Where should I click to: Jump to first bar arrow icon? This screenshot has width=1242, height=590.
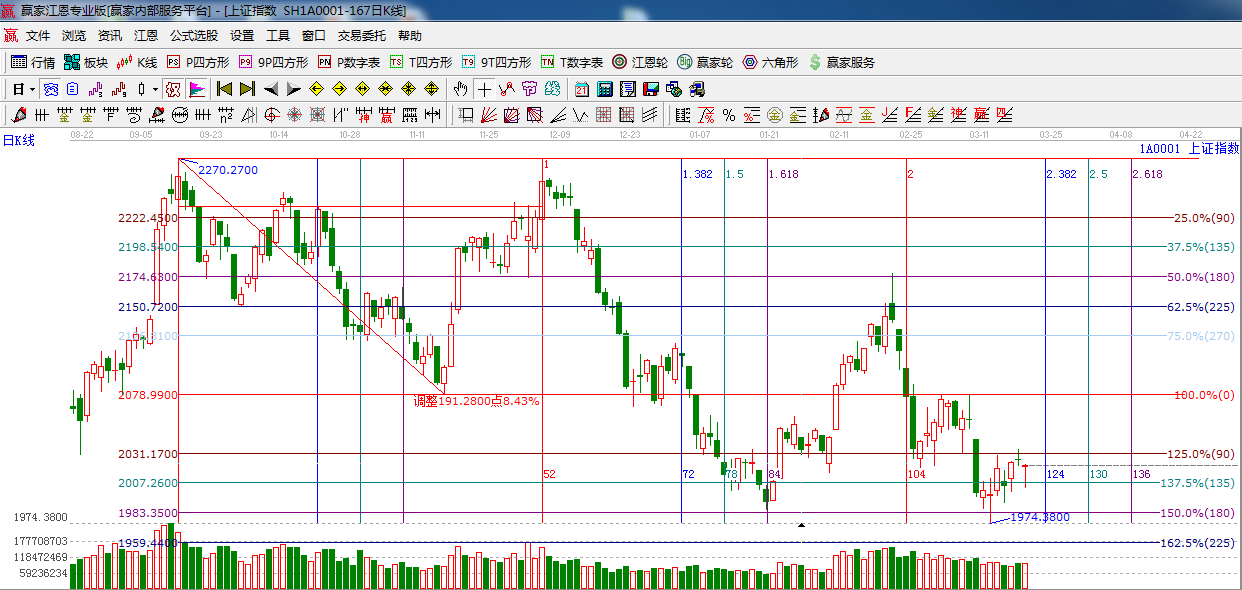tap(225, 89)
